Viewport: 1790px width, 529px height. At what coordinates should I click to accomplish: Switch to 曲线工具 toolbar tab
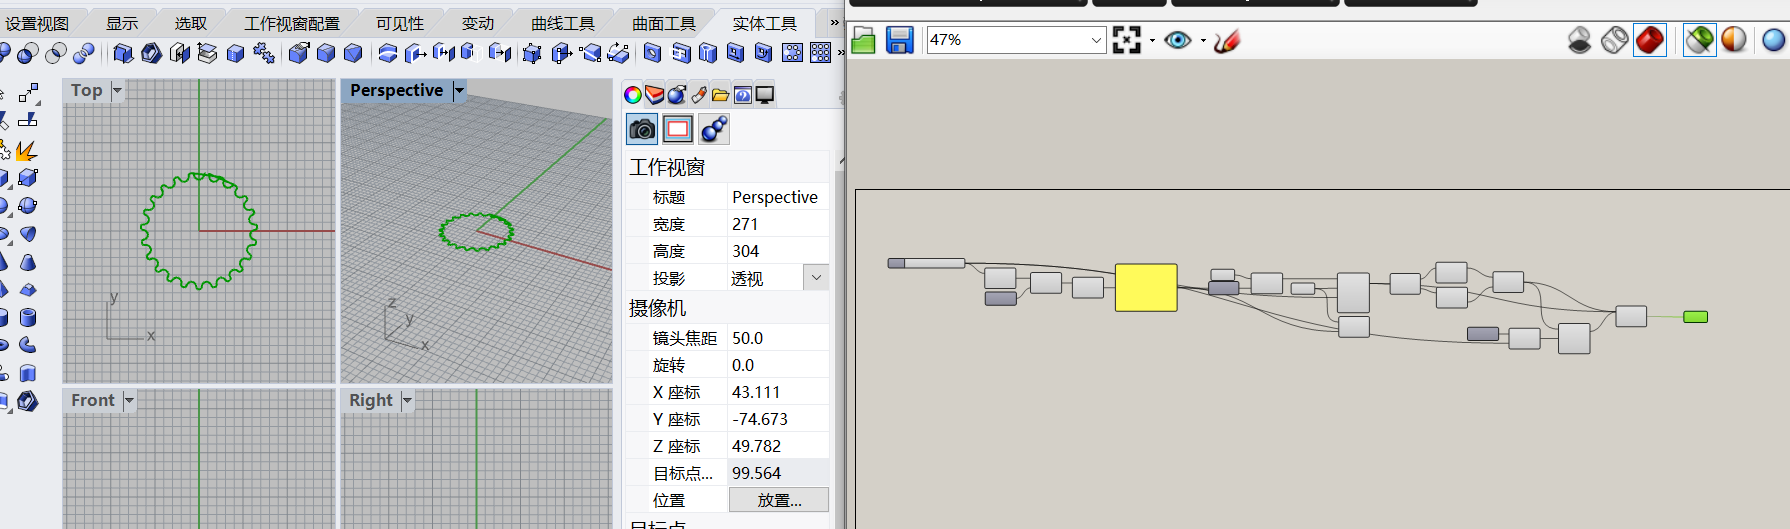click(563, 23)
